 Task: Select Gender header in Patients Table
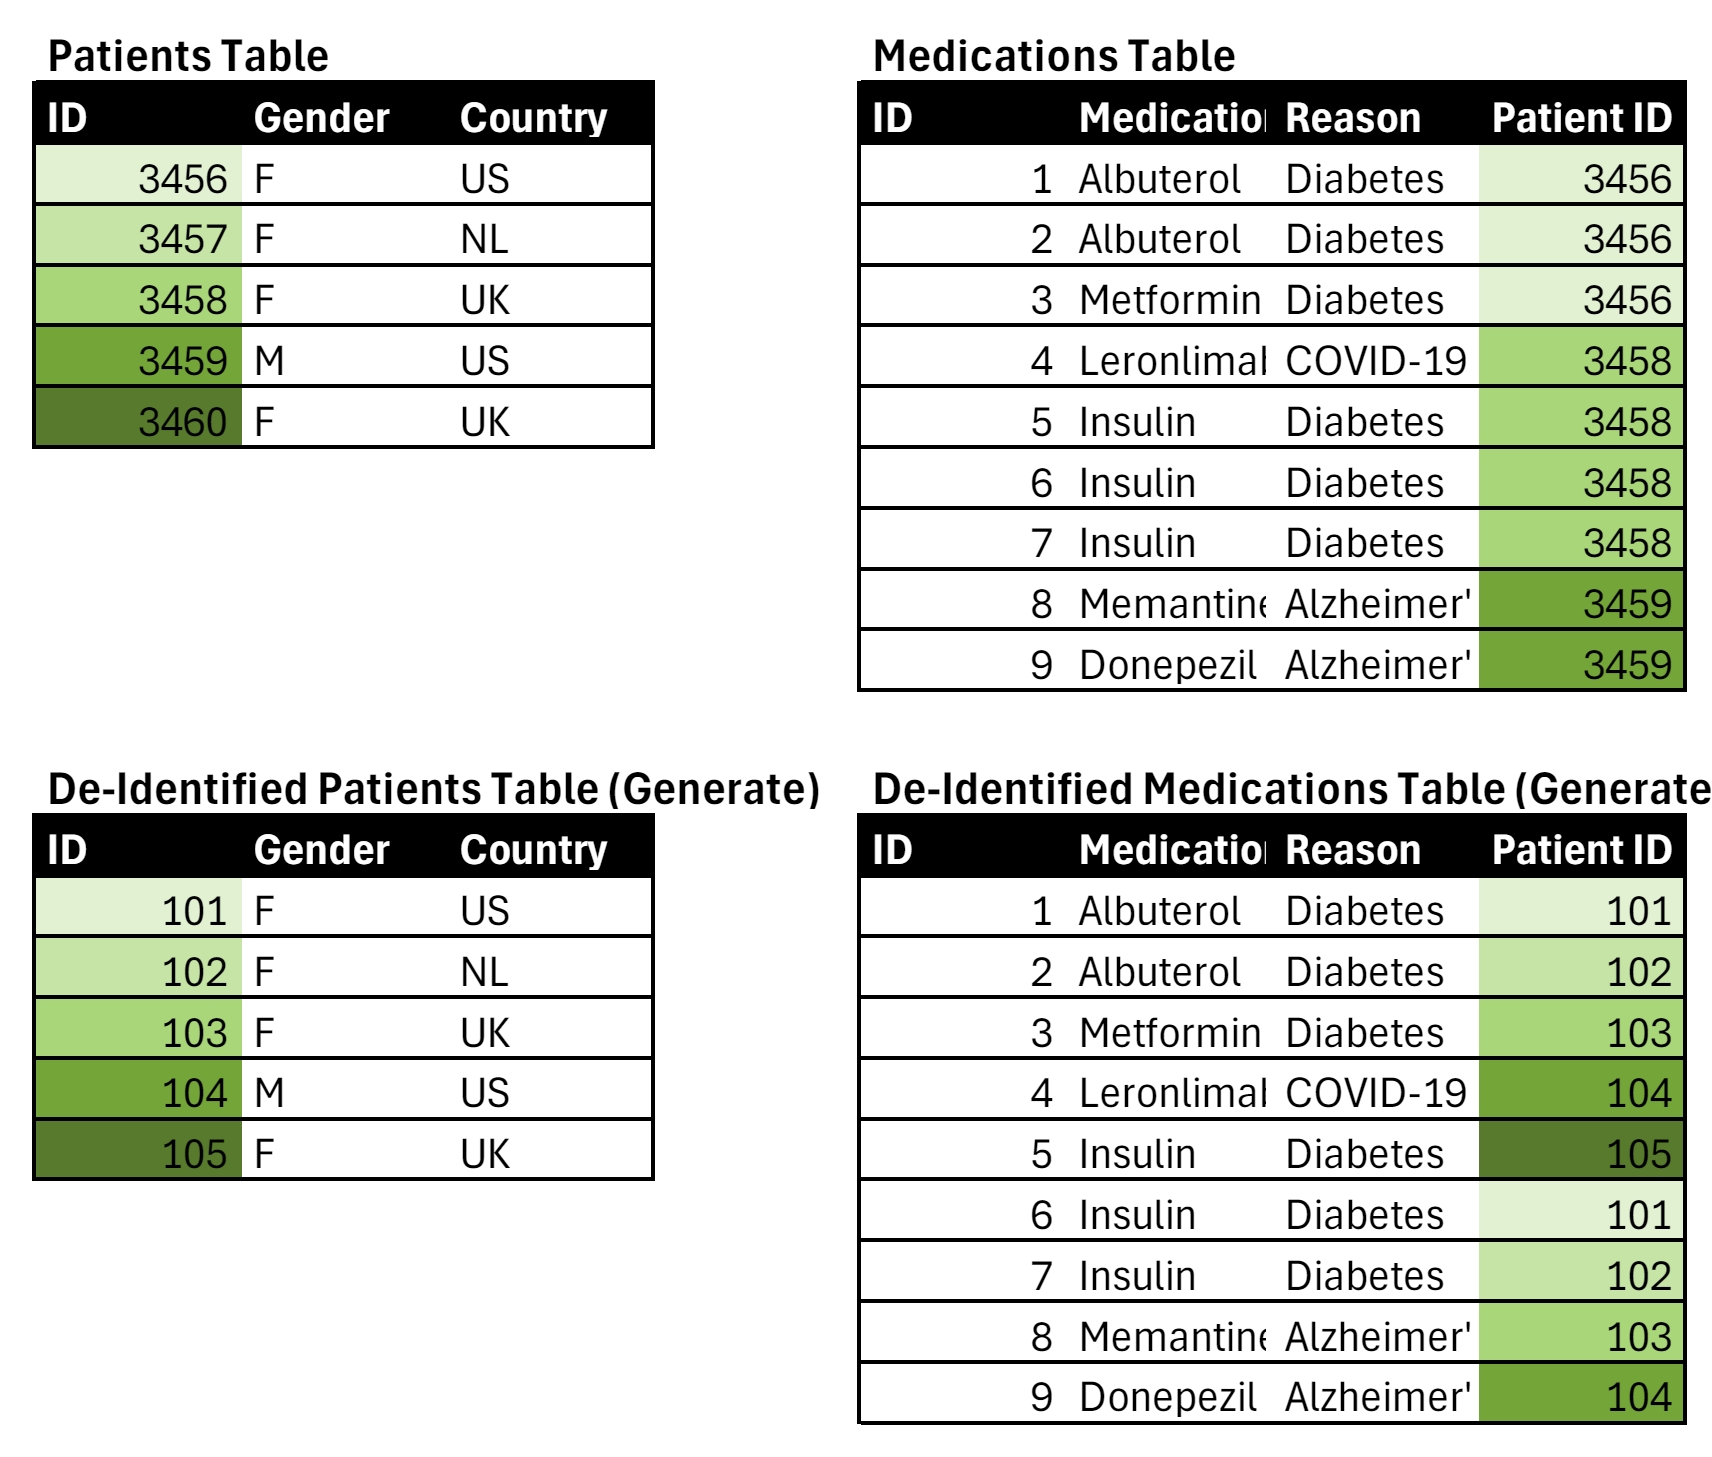pyautogui.click(x=321, y=118)
